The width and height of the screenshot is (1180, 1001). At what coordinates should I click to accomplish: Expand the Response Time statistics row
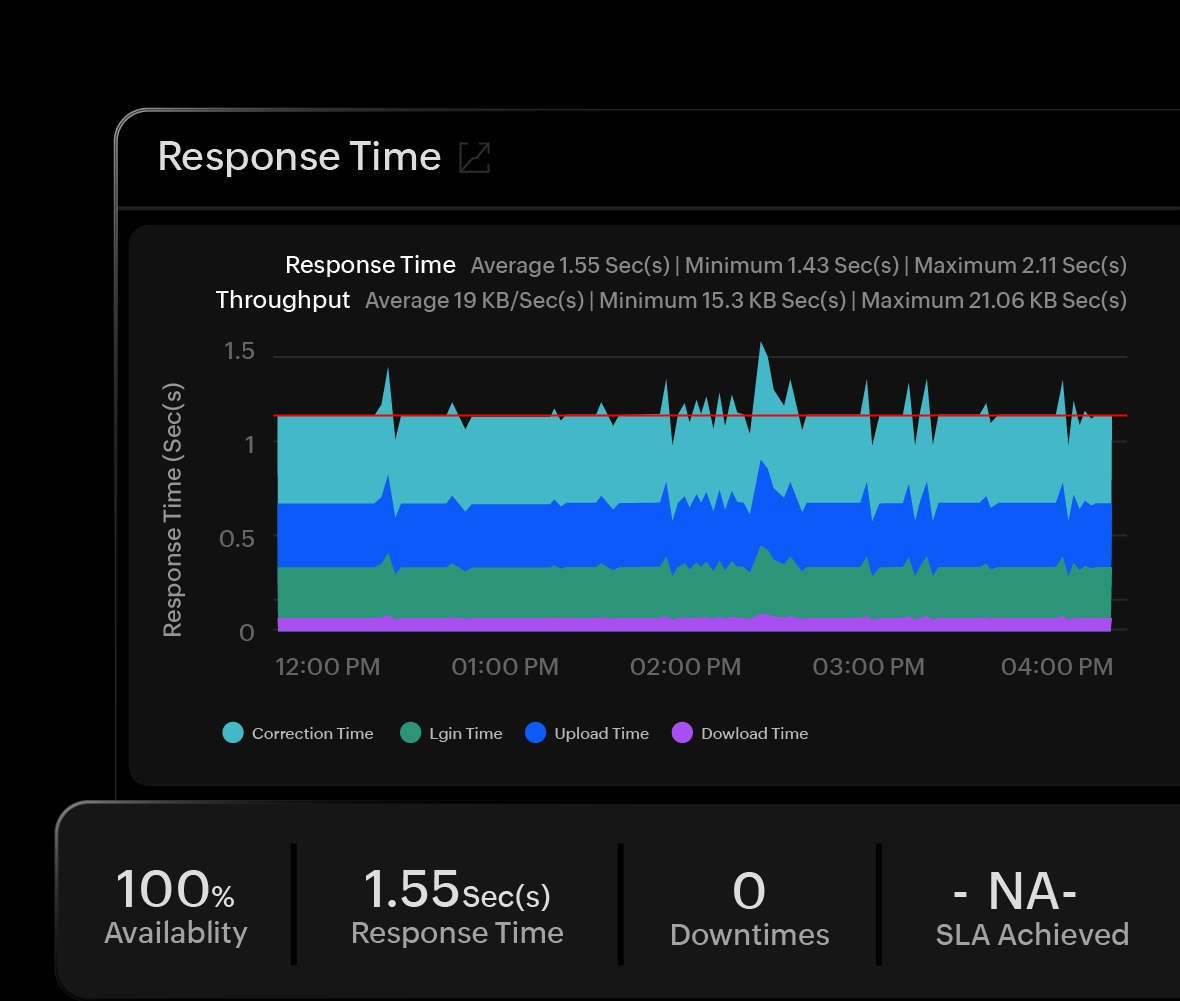371,265
